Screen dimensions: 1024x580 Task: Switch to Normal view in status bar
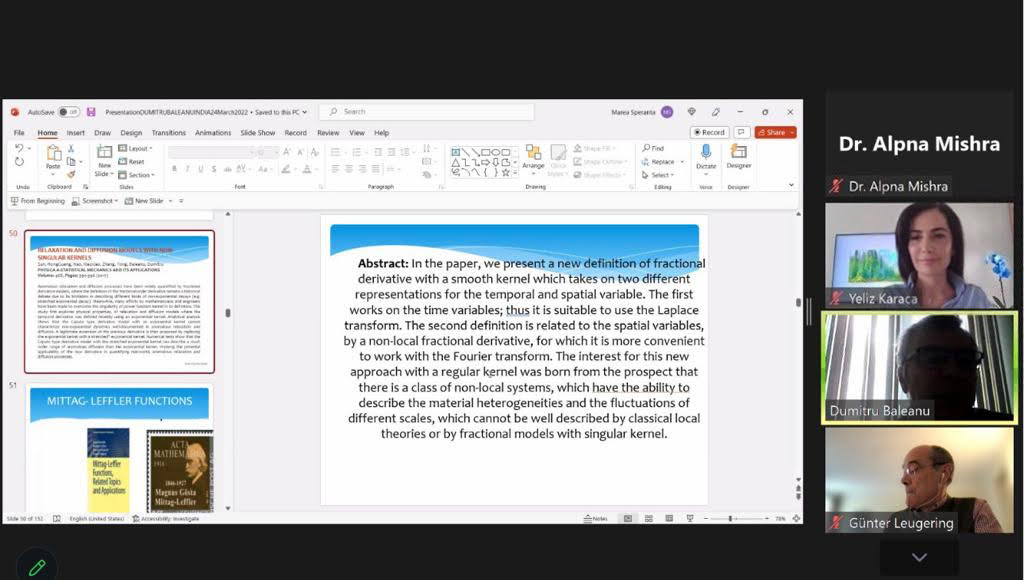pyautogui.click(x=627, y=518)
